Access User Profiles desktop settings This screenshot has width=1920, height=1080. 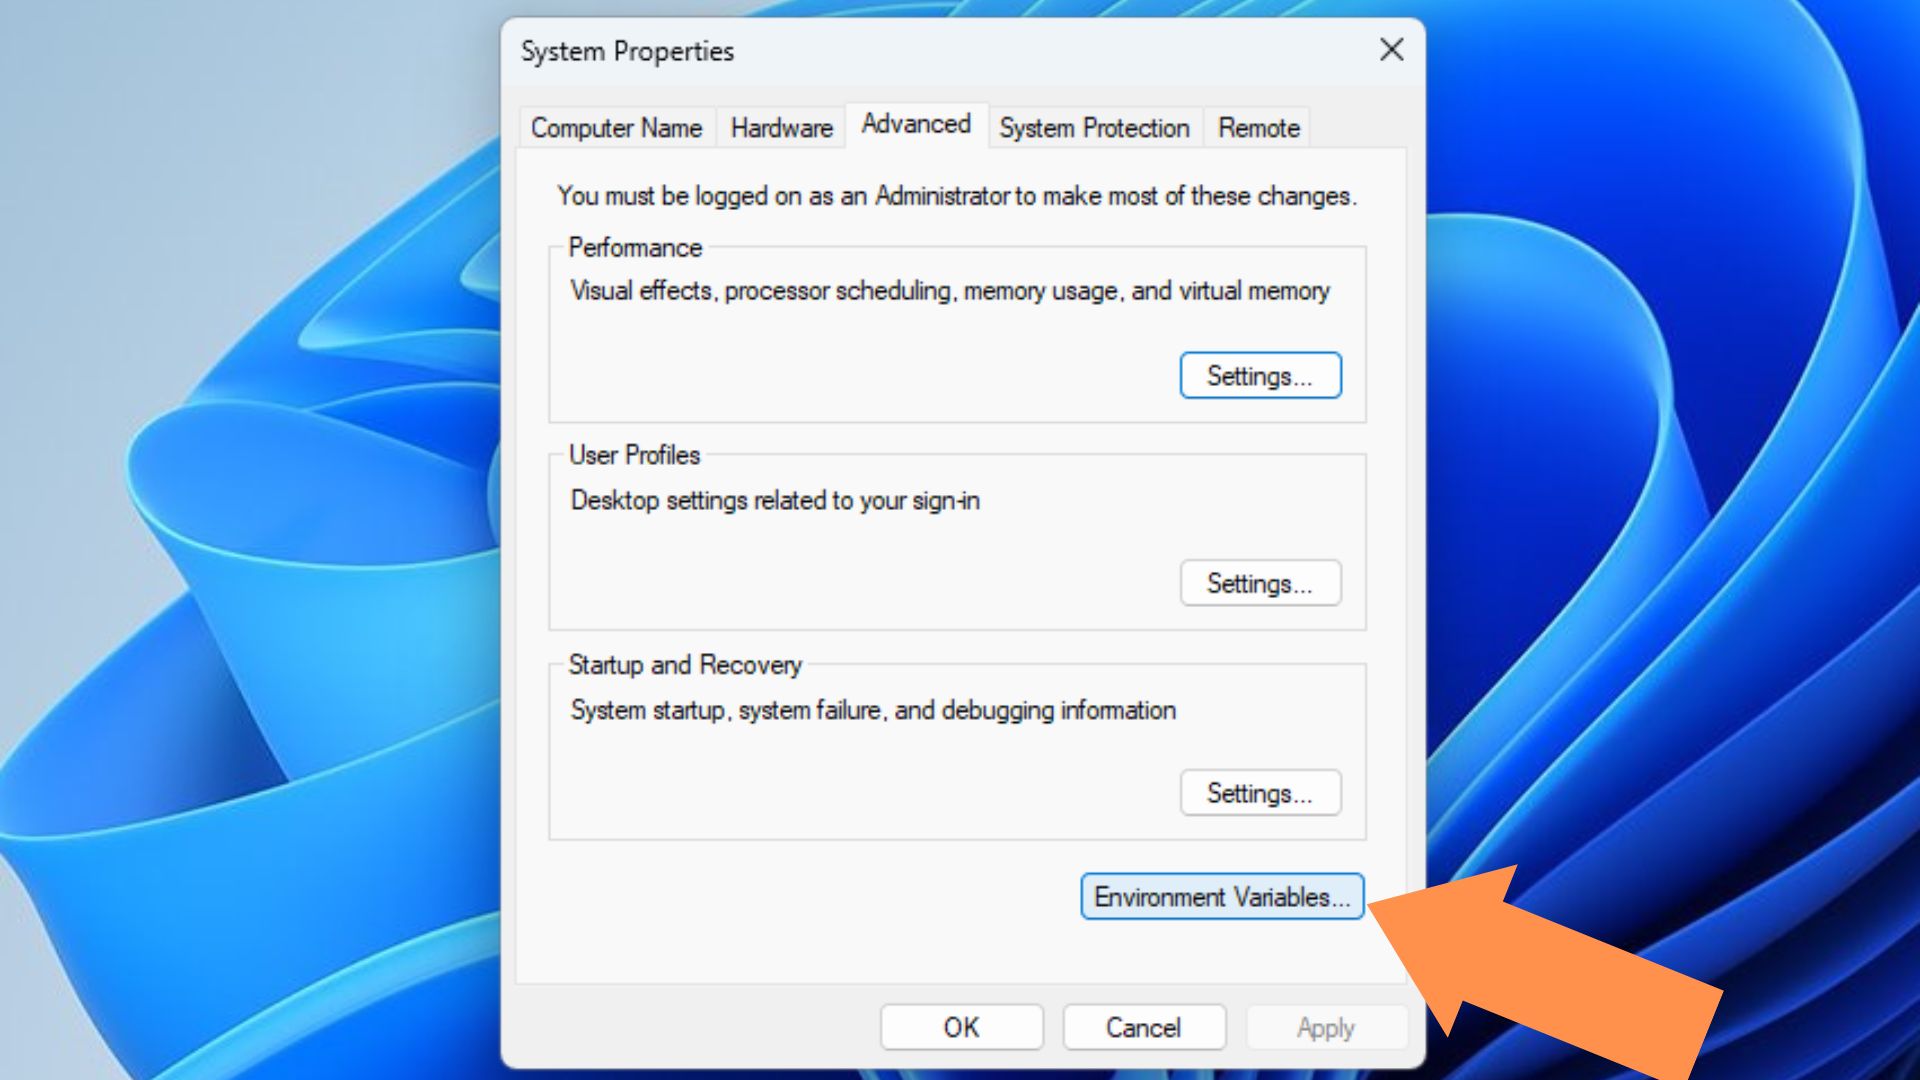coord(1259,584)
